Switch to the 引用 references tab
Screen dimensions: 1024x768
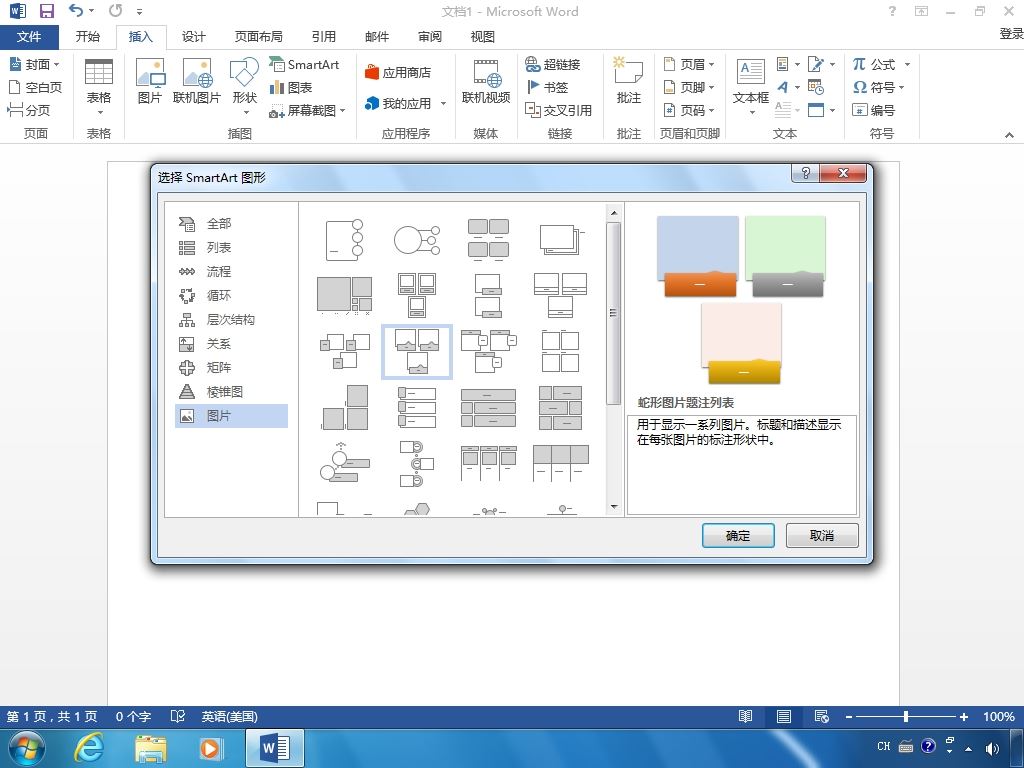[323, 37]
